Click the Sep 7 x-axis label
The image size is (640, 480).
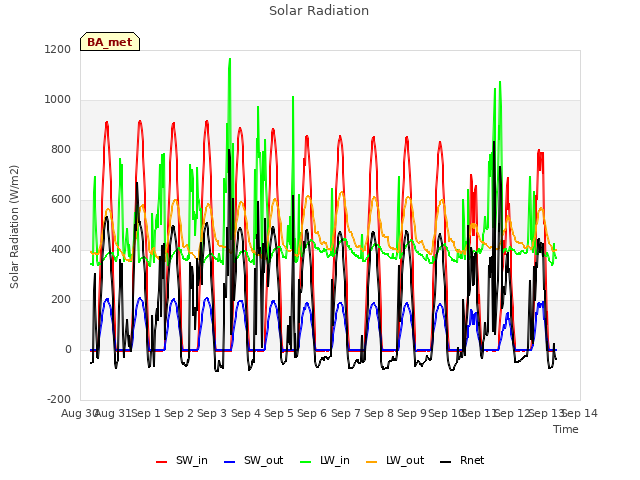tap(346, 413)
